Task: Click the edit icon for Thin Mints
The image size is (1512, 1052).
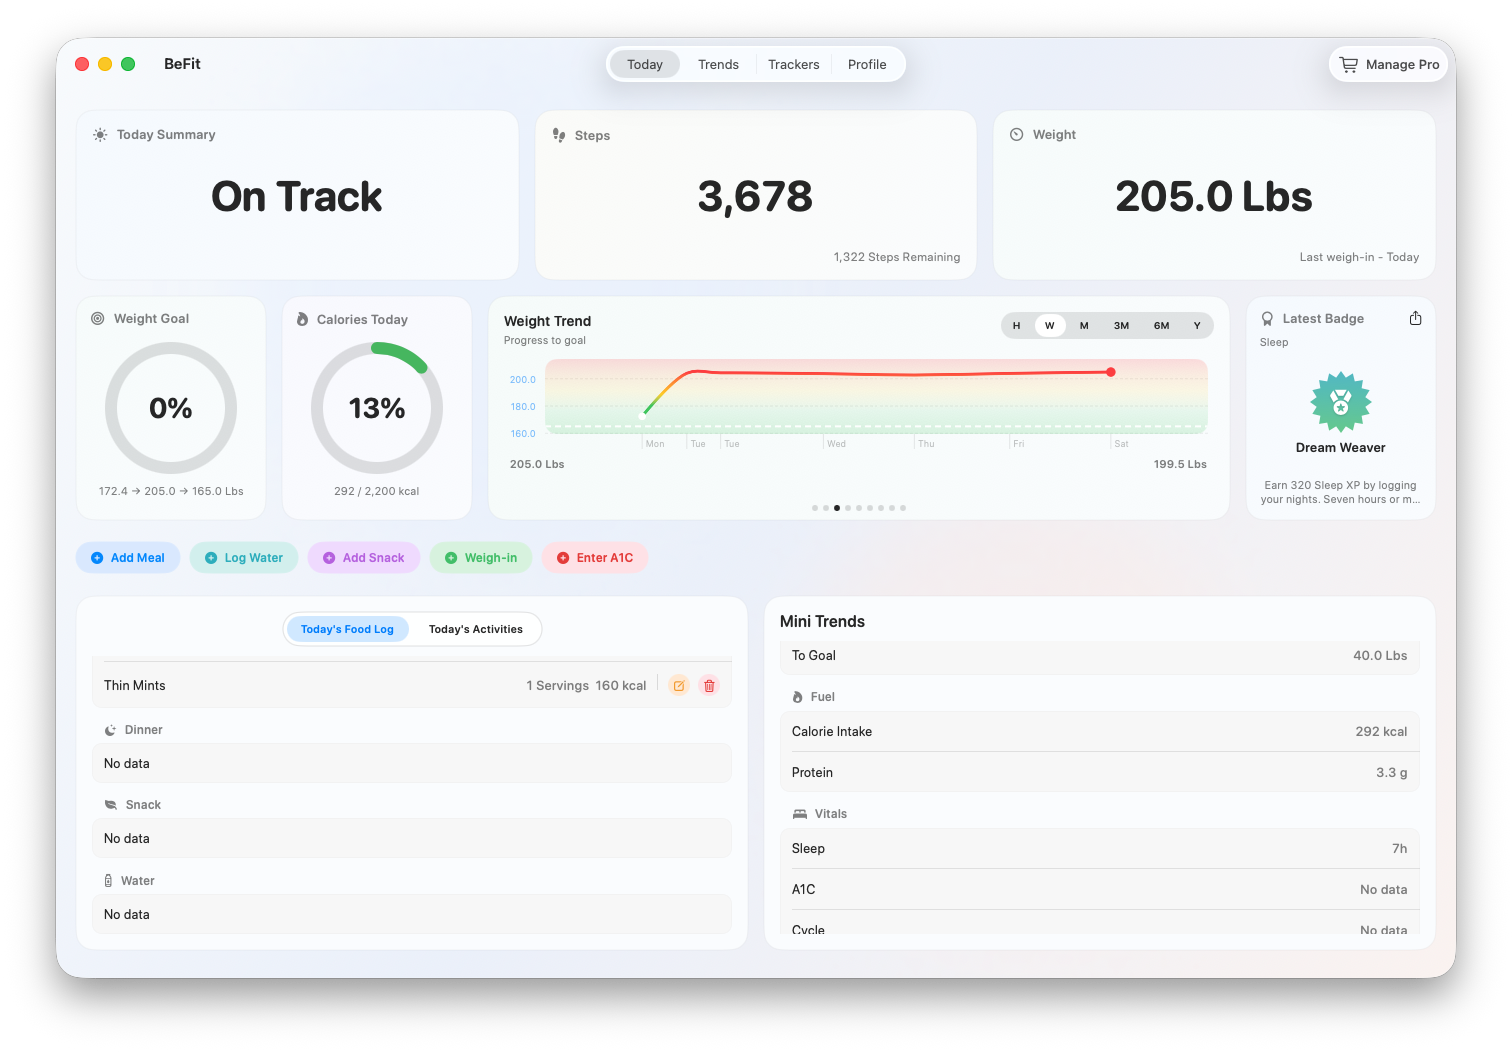Action: coord(679,686)
